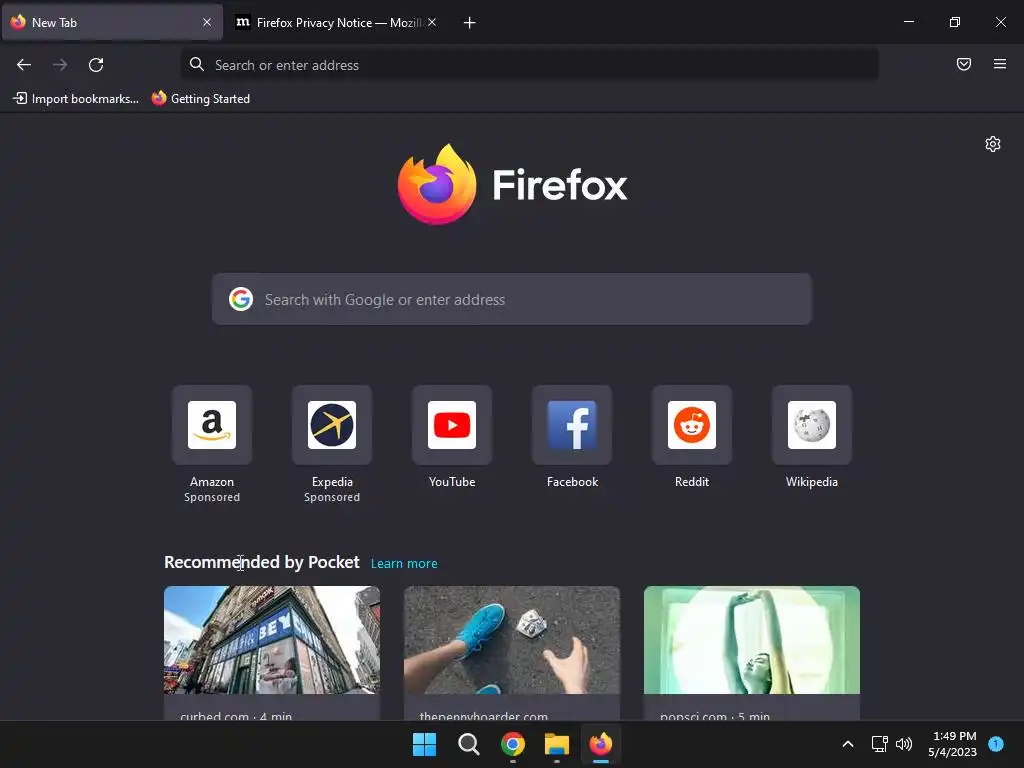Image resolution: width=1024 pixels, height=768 pixels.
Task: Open the popsci.com story thumbnail
Action: [752, 640]
